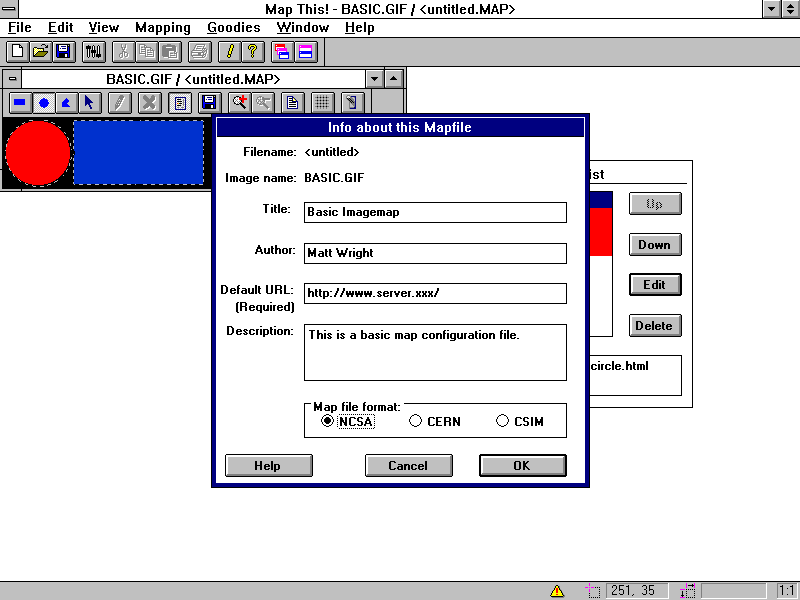
Task: Choose the CSIM map format option
Action: [503, 421]
